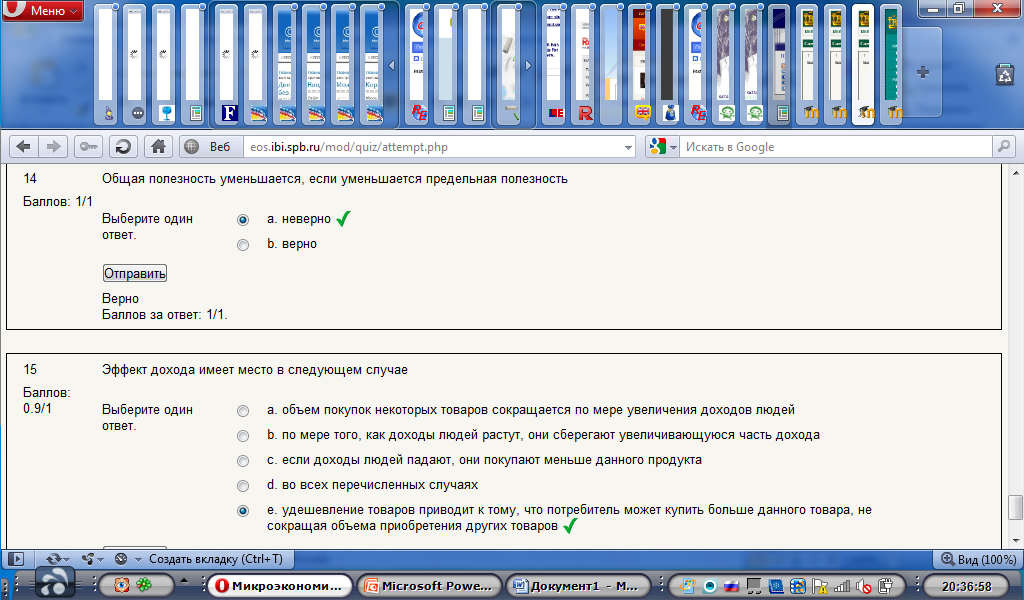Select option a radio in question 15
Viewport: 1024px width, 600px height.
coord(243,411)
